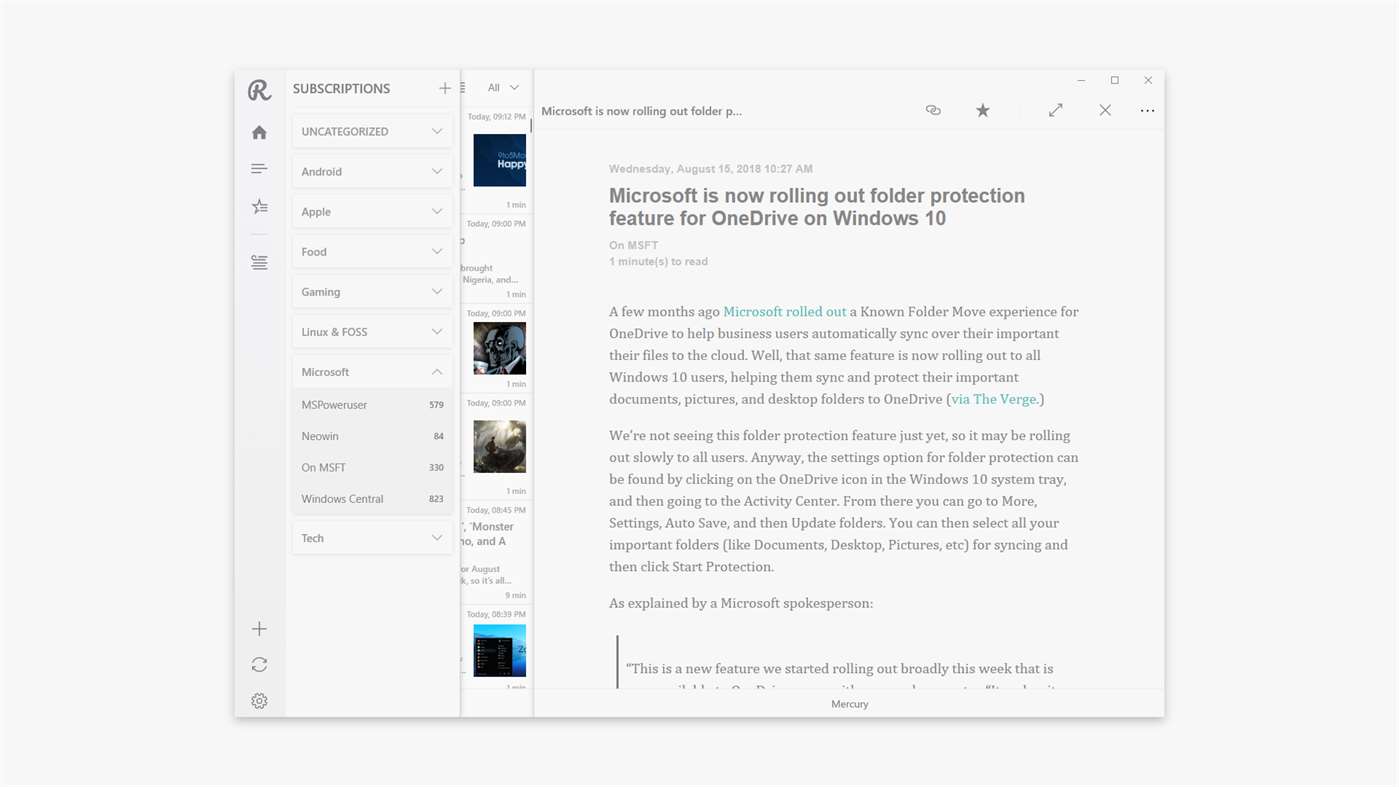Image resolution: width=1399 pixels, height=787 pixels.
Task: Open the 08:45 PM 'Monster' article
Action: tap(496, 553)
